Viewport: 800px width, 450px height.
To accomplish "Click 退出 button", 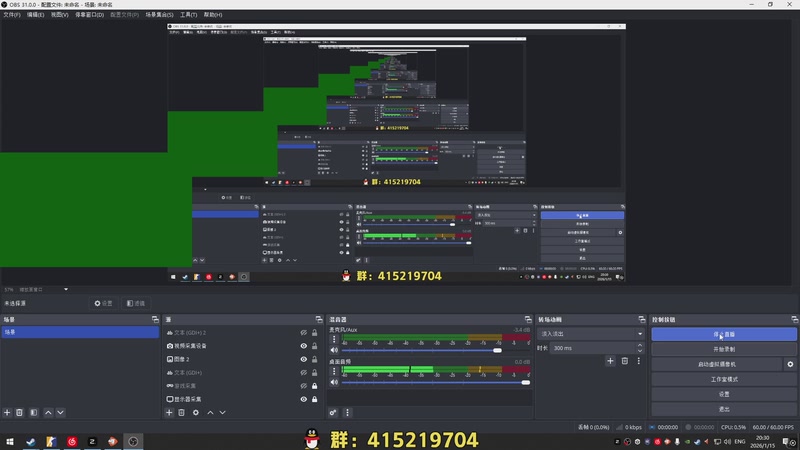I will tap(724, 409).
